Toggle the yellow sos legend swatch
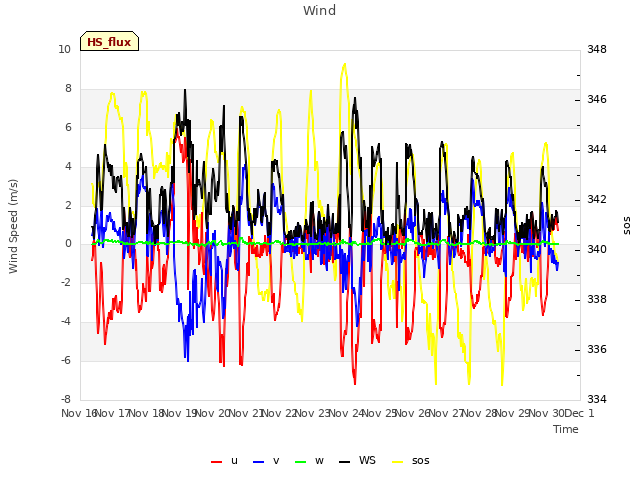Screen dimensions: 640x480 pos(398,462)
